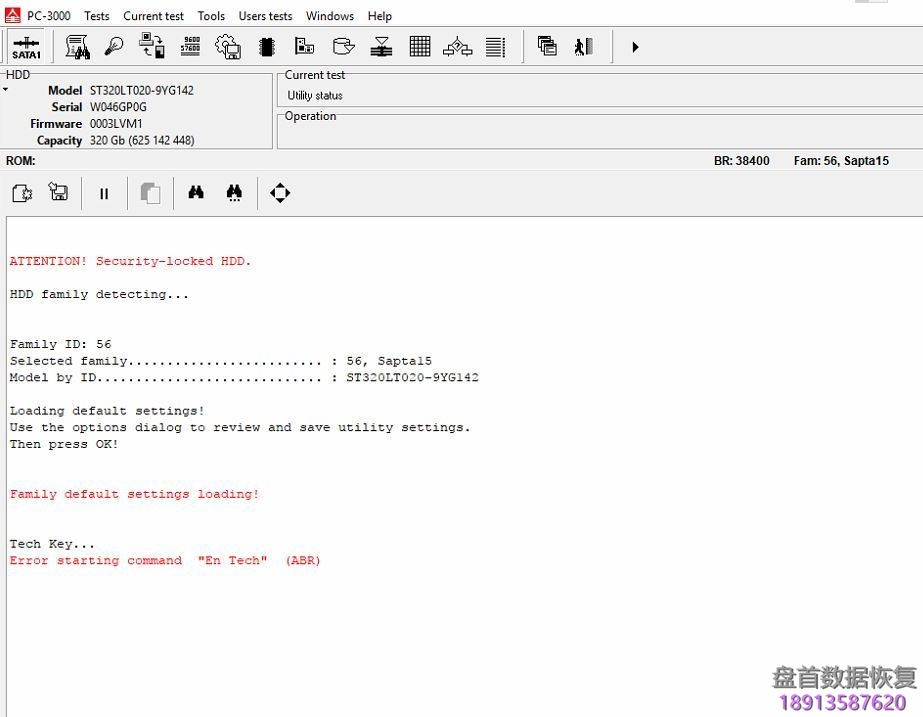
Task: Click the exit running-man icon
Action: (584, 46)
